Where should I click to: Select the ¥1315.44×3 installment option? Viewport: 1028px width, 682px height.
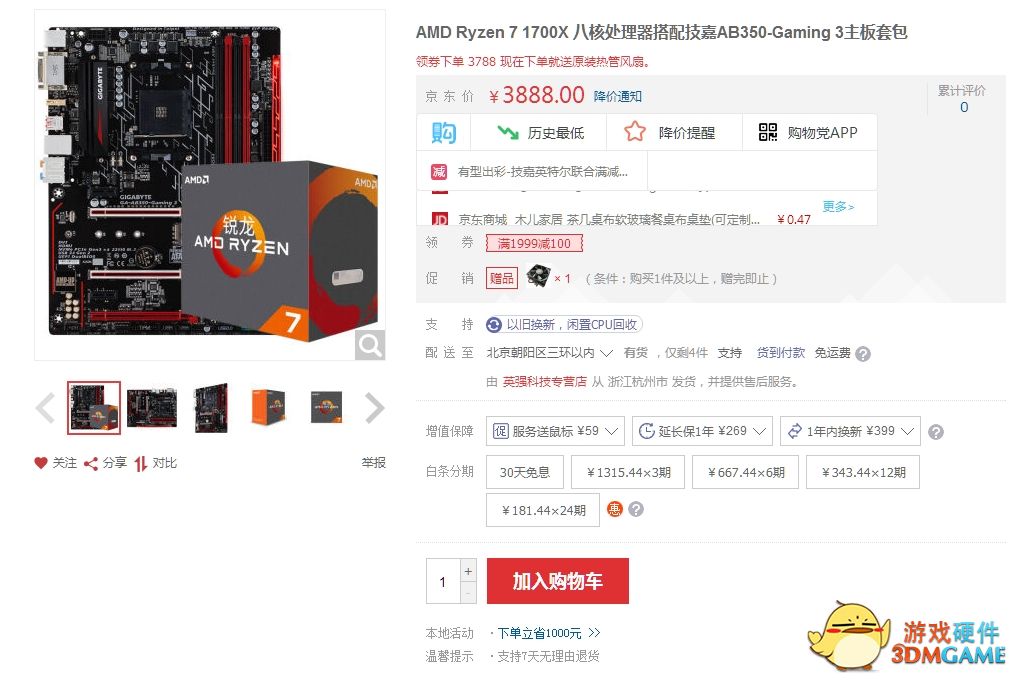628,472
